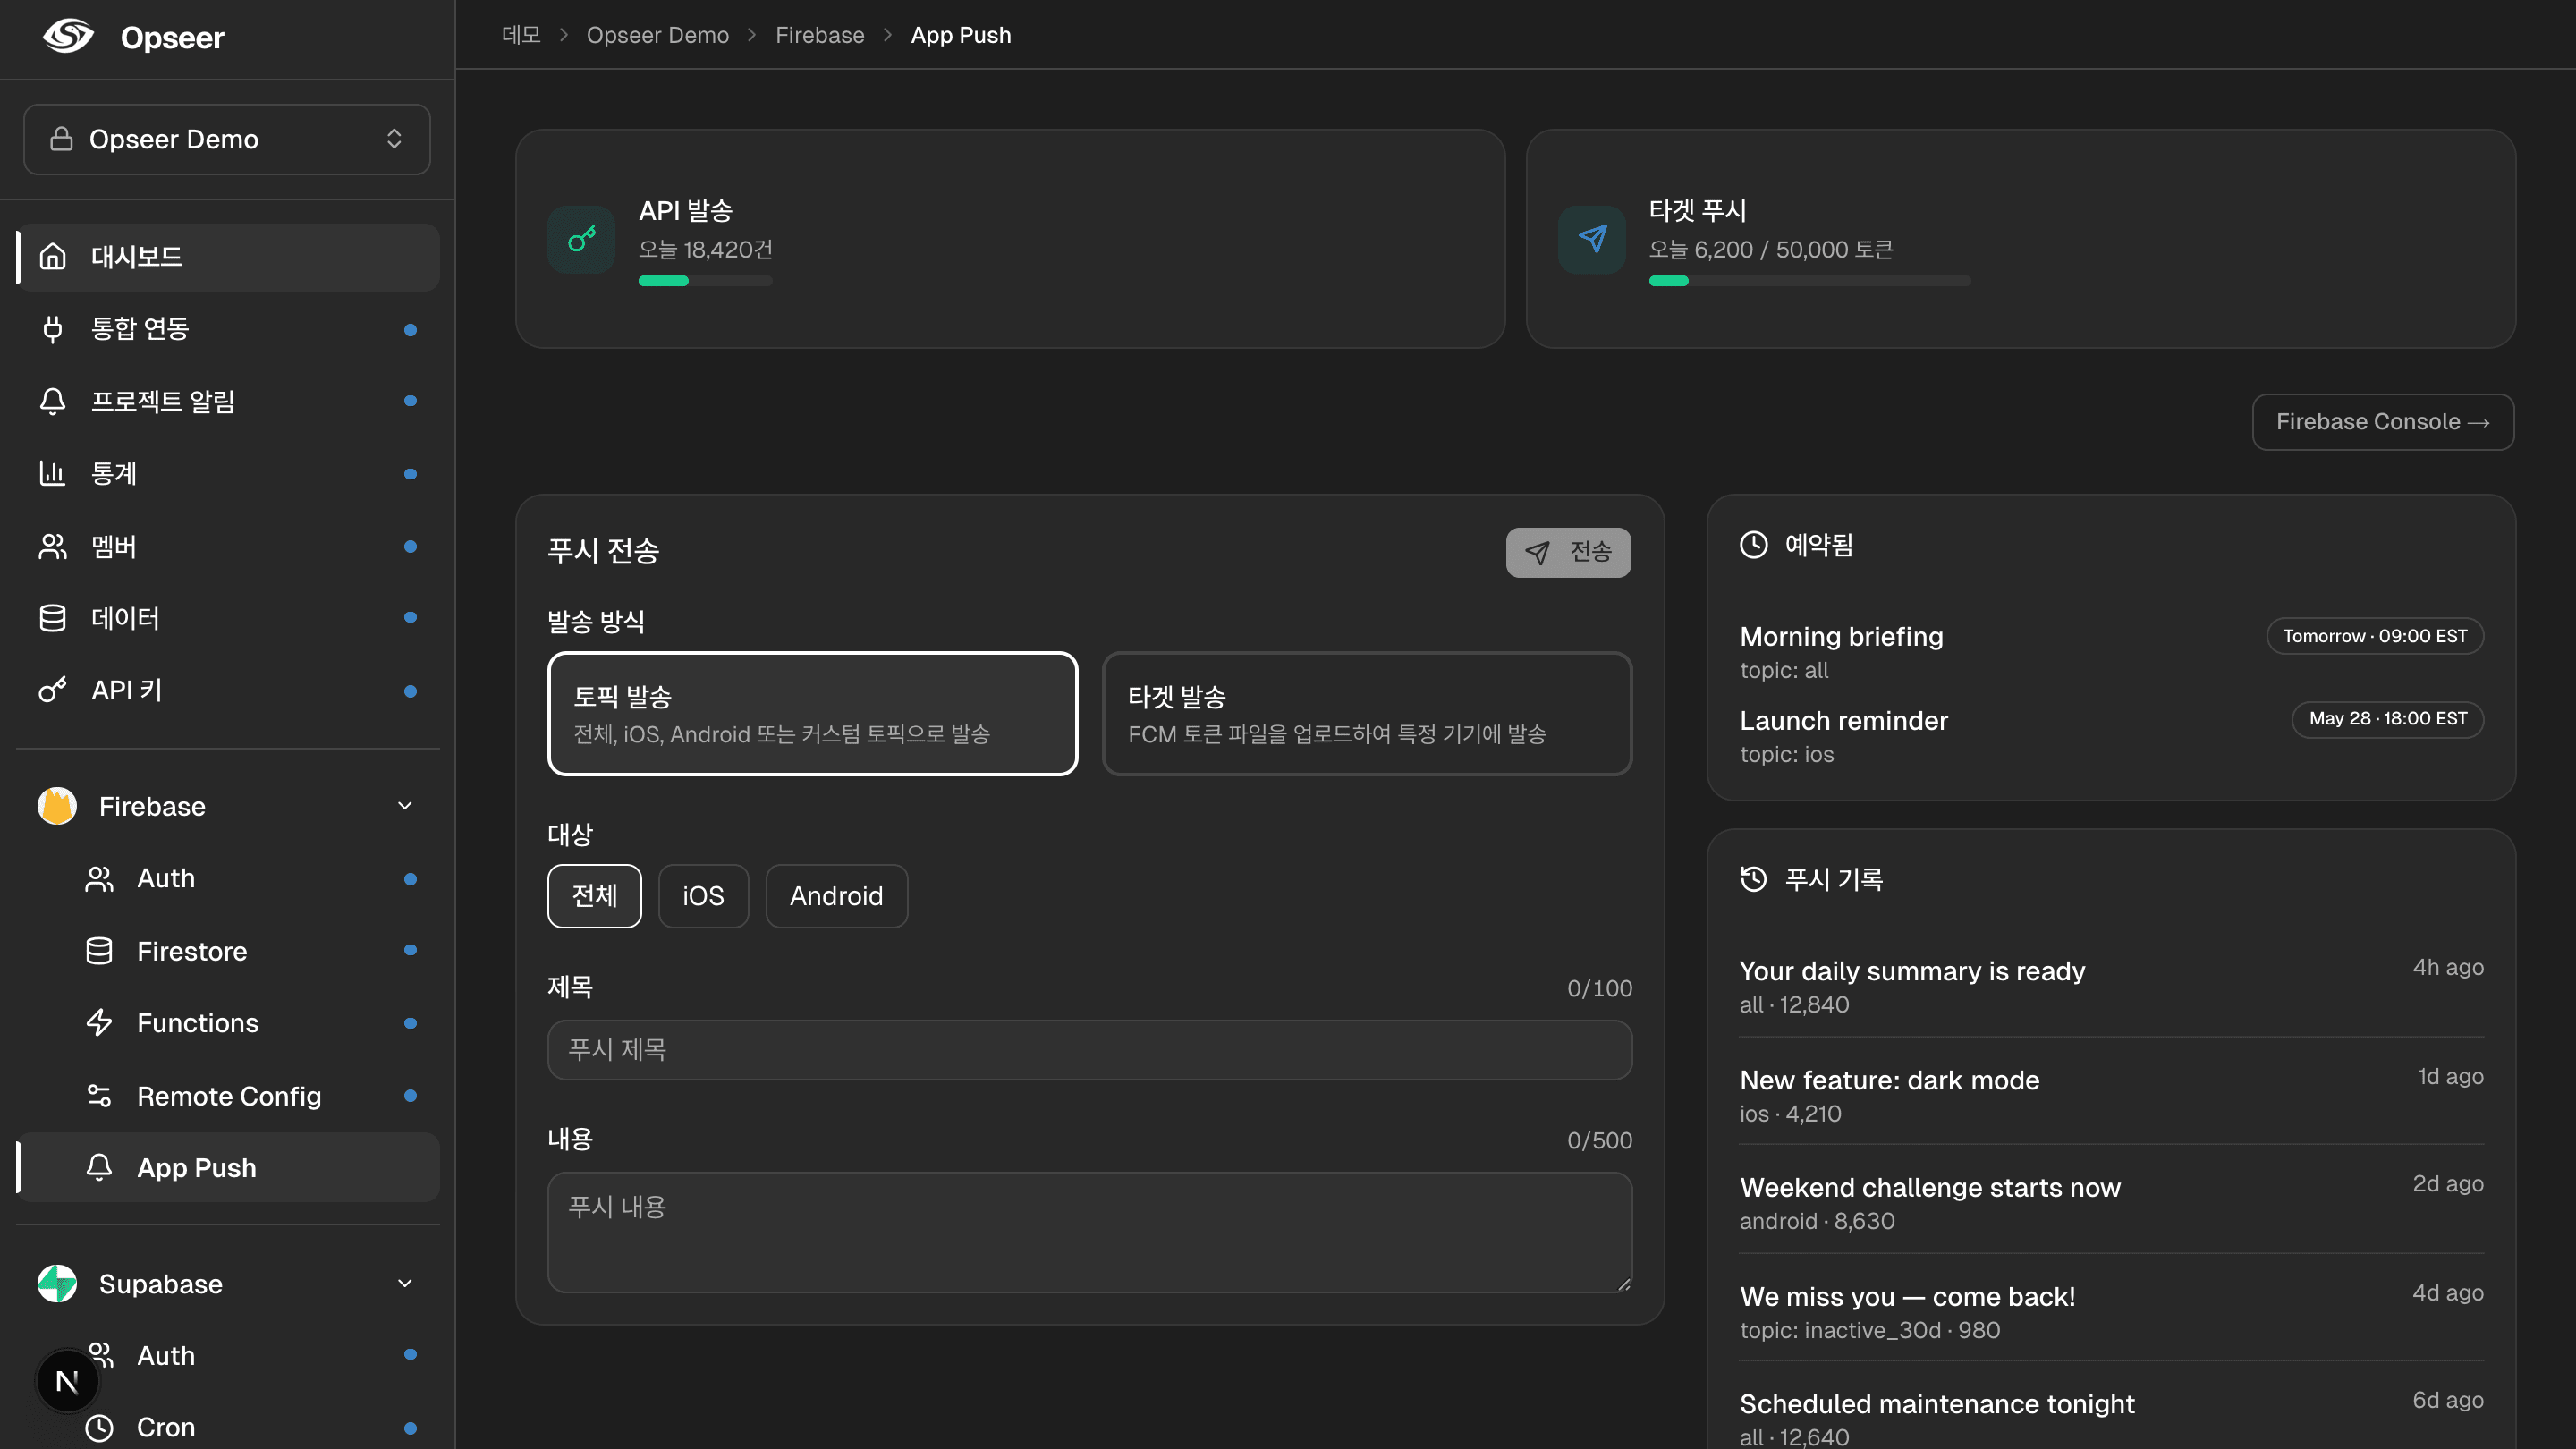Select the 타겟 발송 sending method

point(1367,714)
